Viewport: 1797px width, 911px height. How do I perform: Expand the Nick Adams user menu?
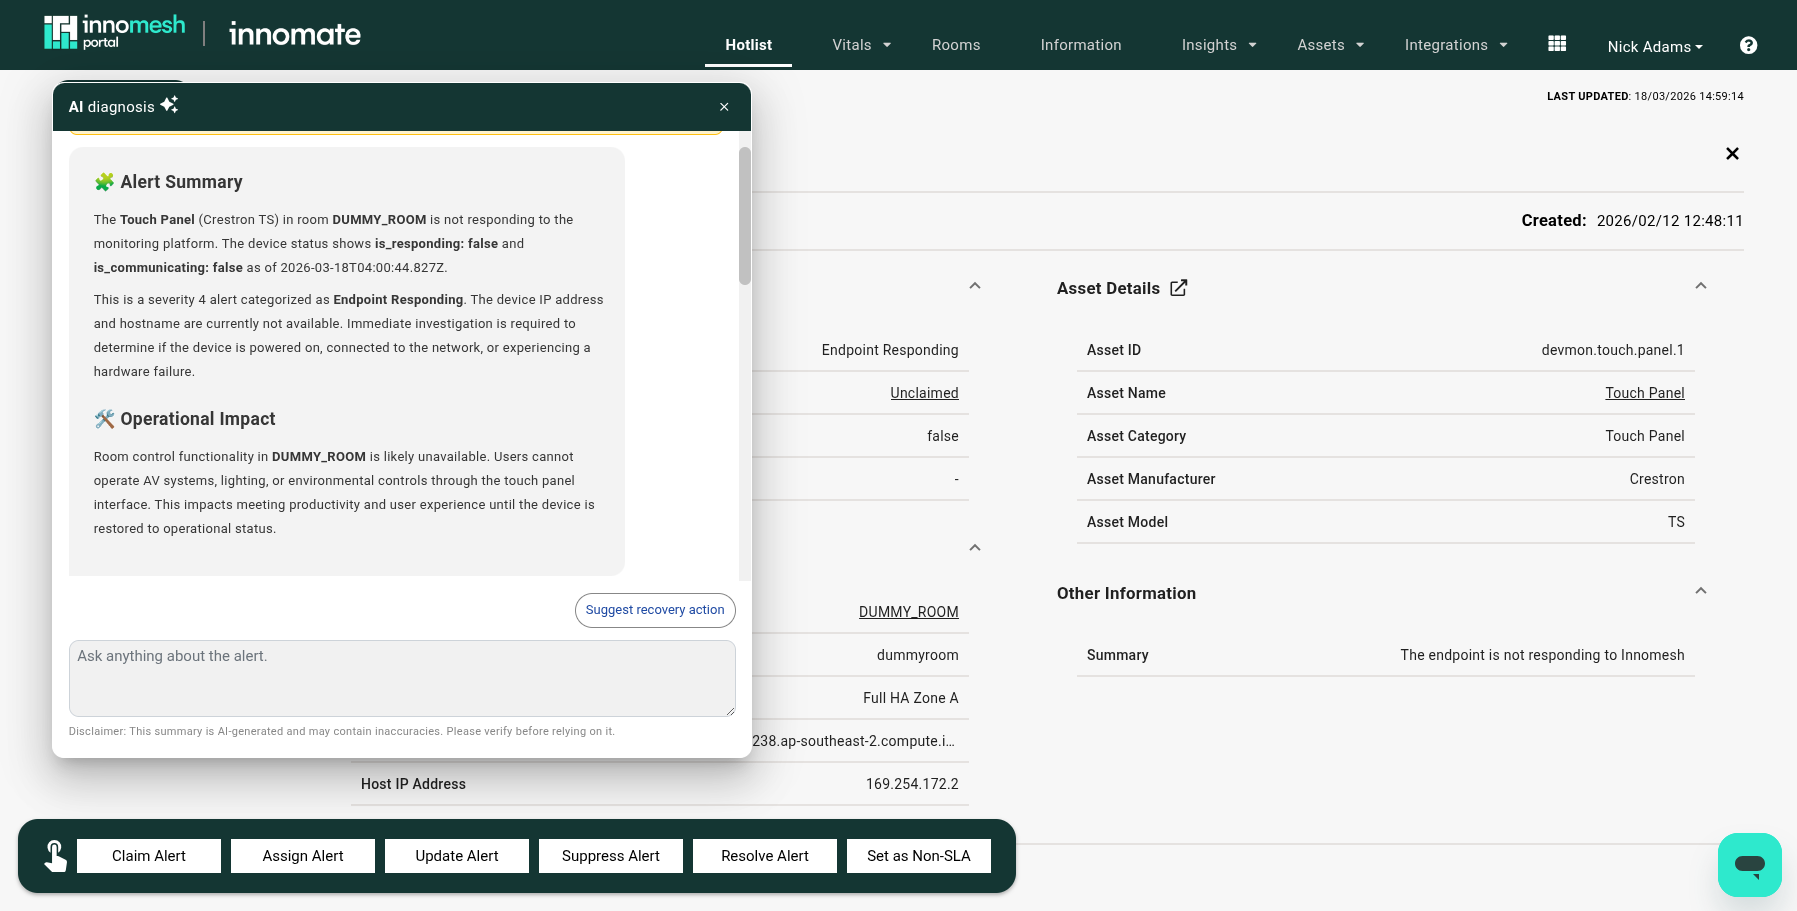click(x=1654, y=47)
